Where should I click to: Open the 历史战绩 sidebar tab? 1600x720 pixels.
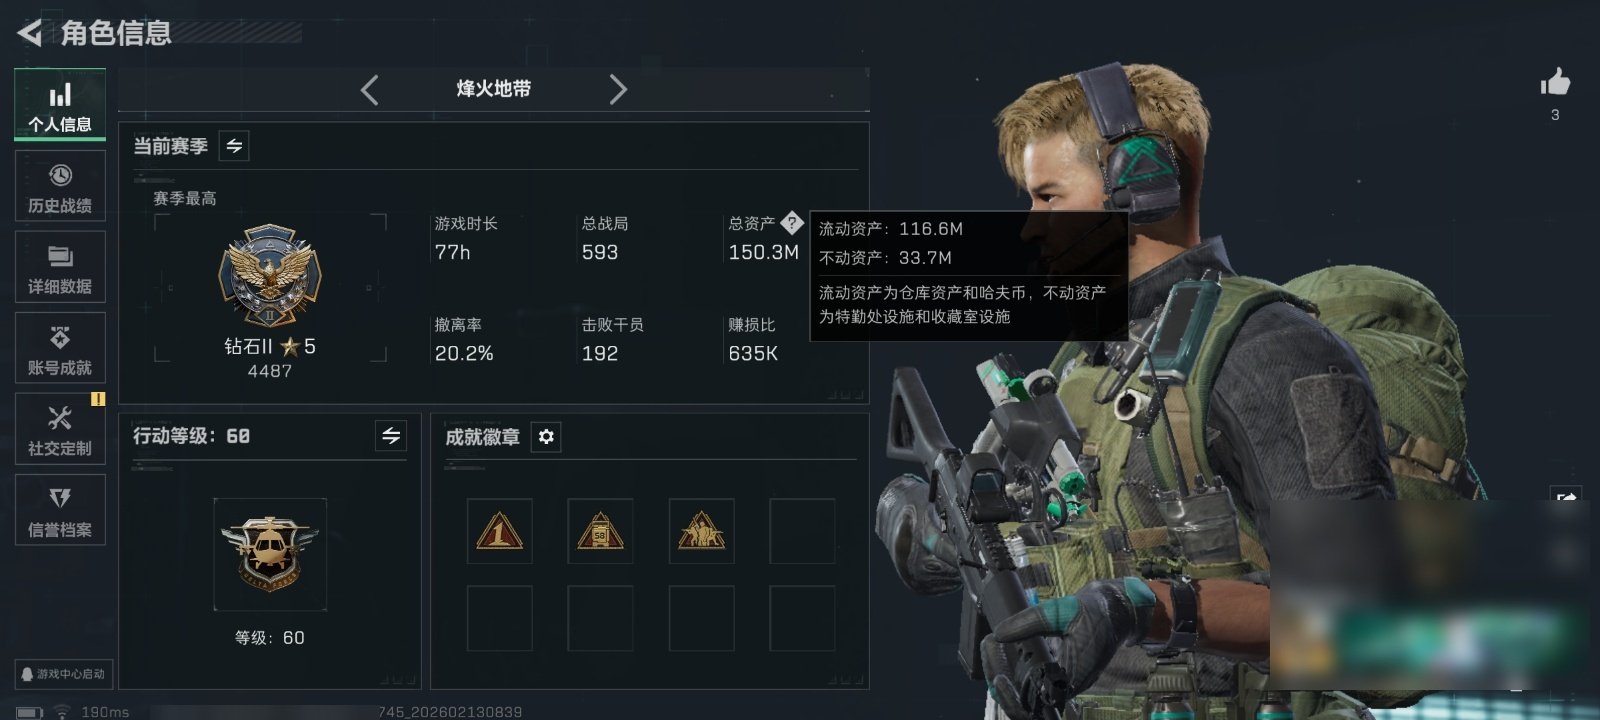coord(60,186)
